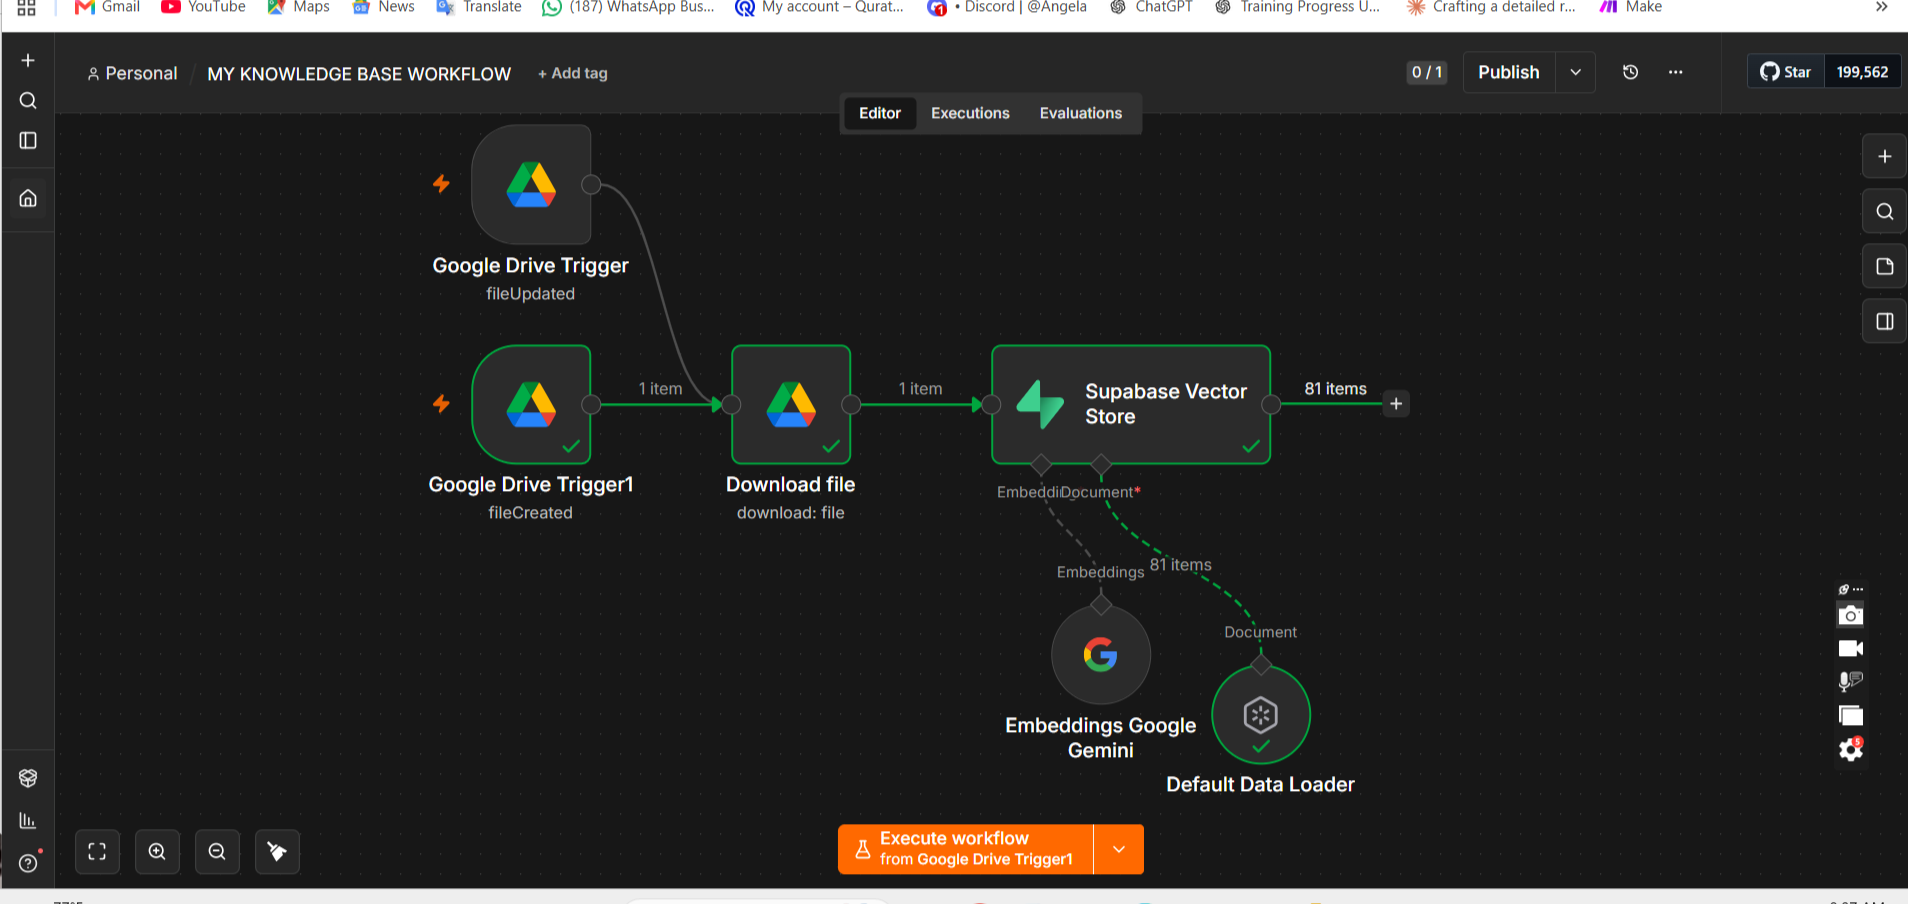Click the plus icon in left sidebar

(x=28, y=60)
